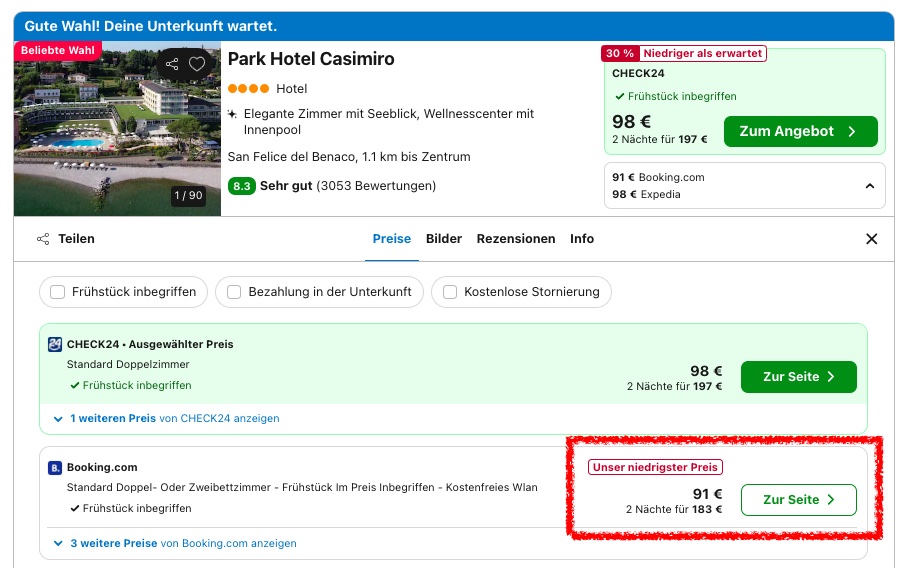
Task: Click CHECK24 • Ausgewählter Preis heading
Action: pyautogui.click(x=150, y=345)
